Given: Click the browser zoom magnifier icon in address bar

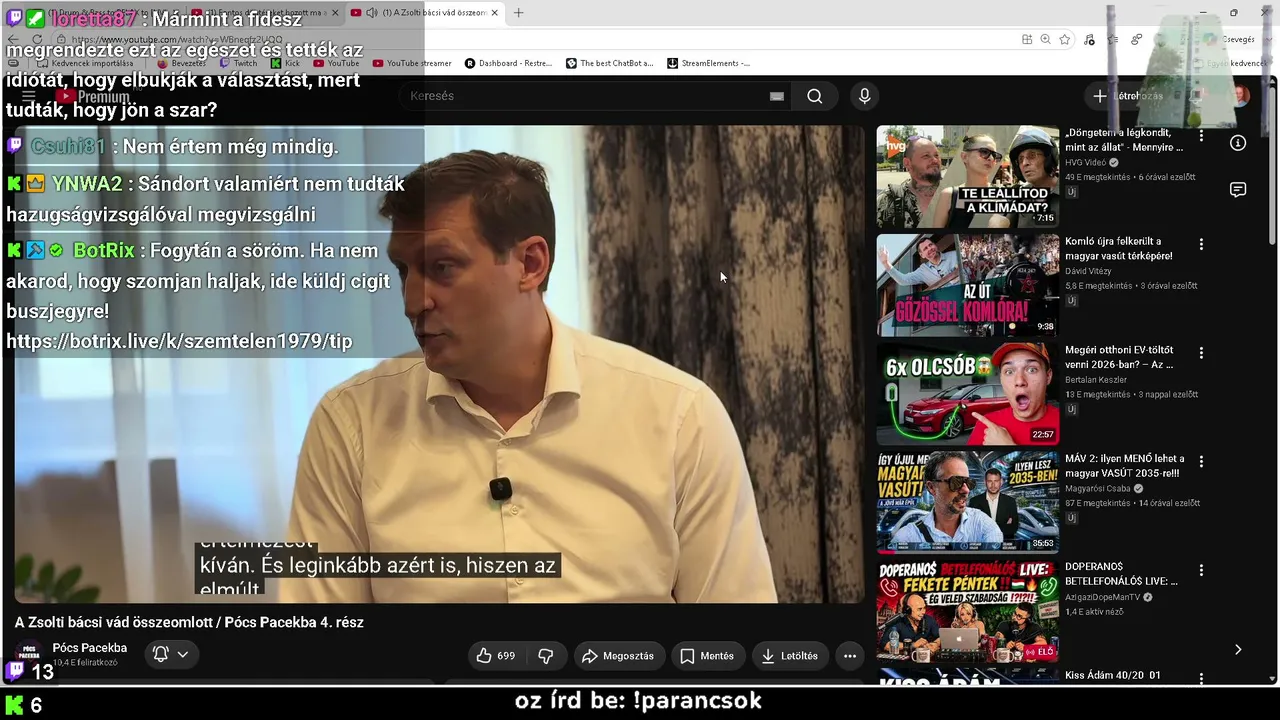Looking at the screenshot, I should [1045, 39].
